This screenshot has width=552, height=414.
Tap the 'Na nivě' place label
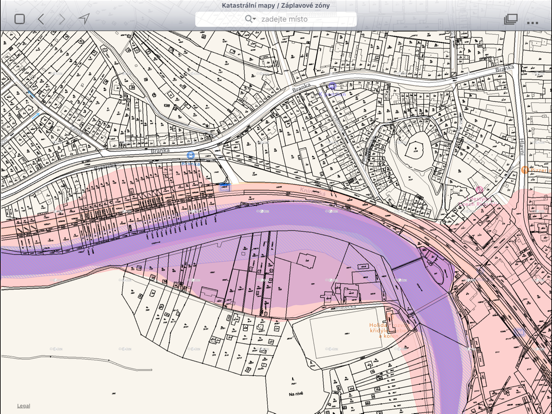tap(296, 394)
